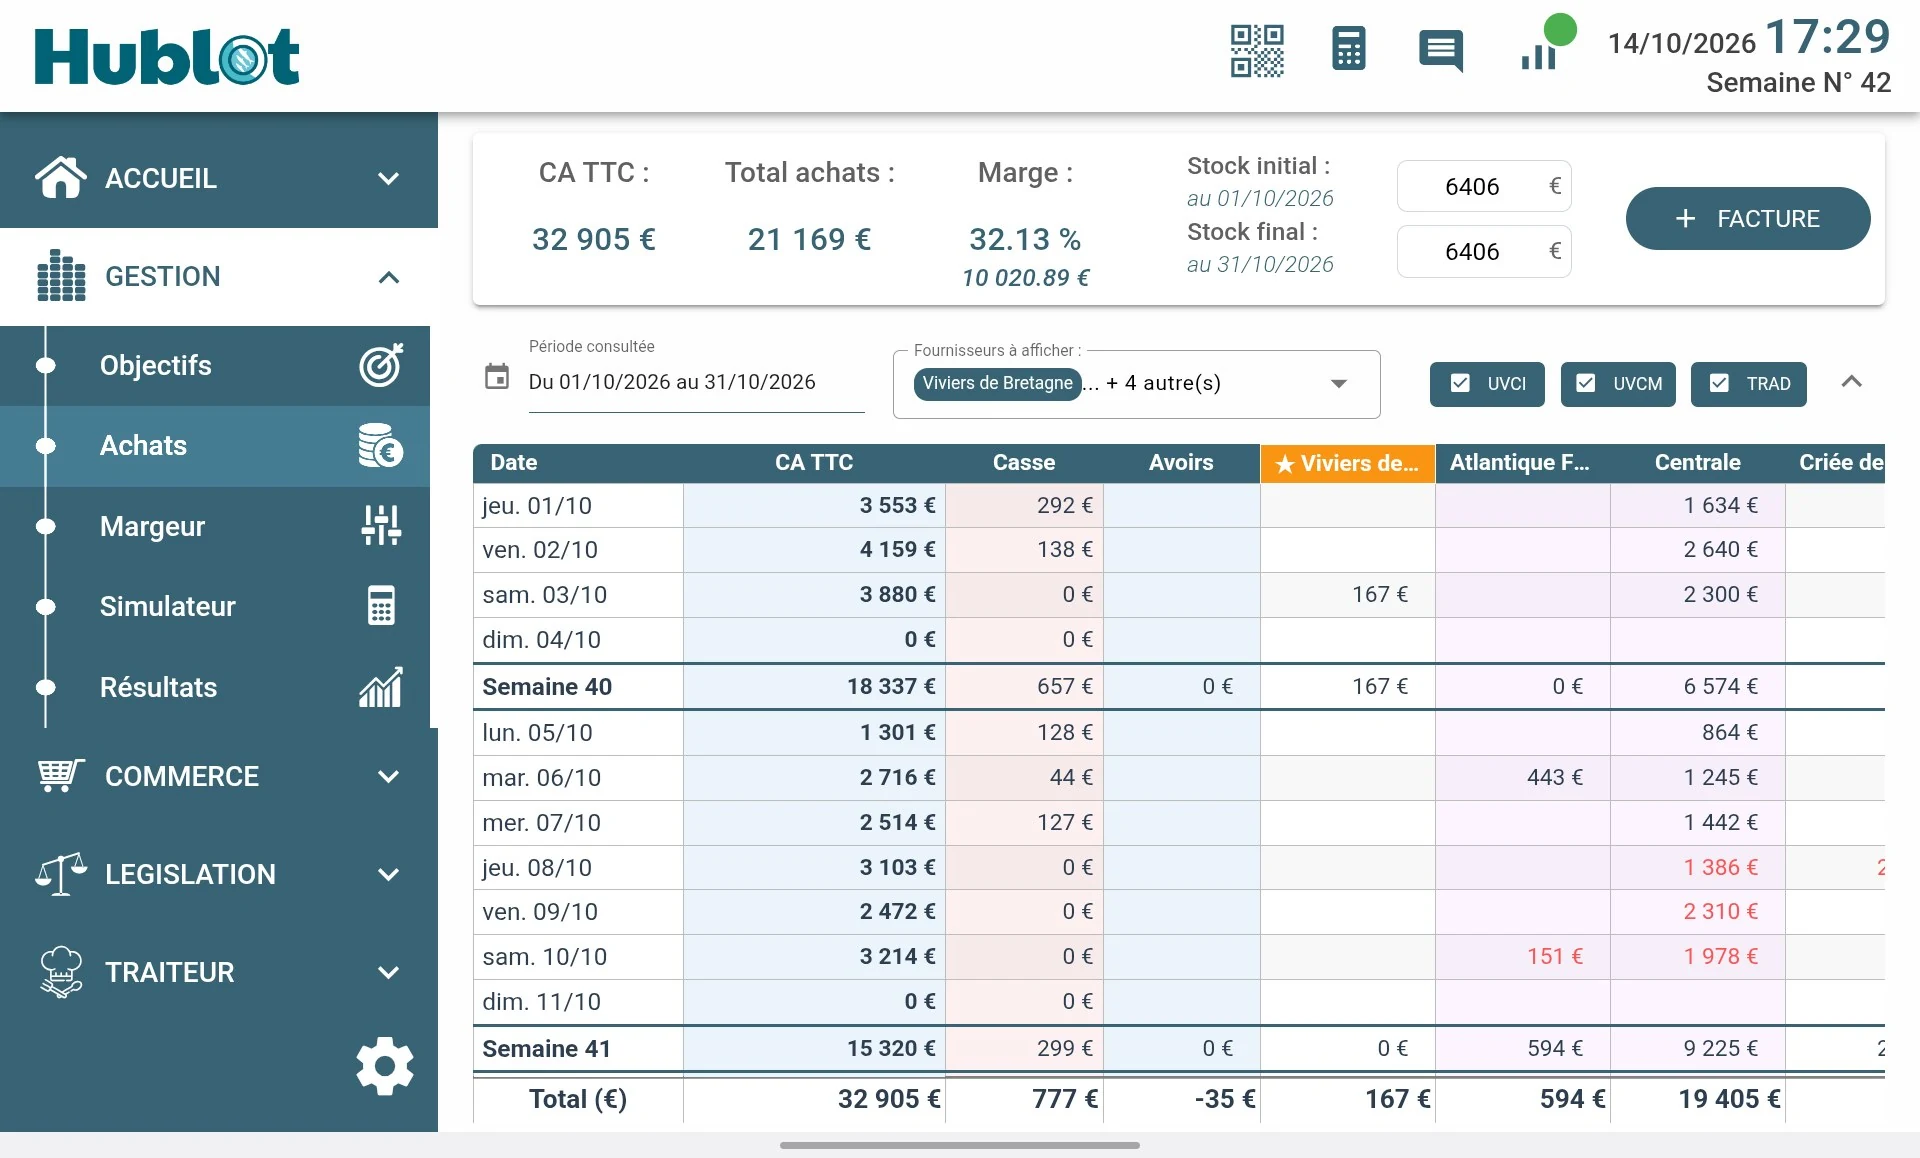1920x1158 pixels.
Task: Open the COMMERCE menu section
Action: (x=219, y=776)
